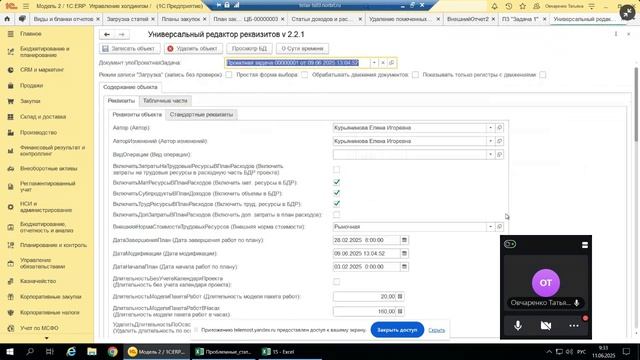Open Содержание объекта tab
Viewport: 640px width, 360px height.
[130, 87]
